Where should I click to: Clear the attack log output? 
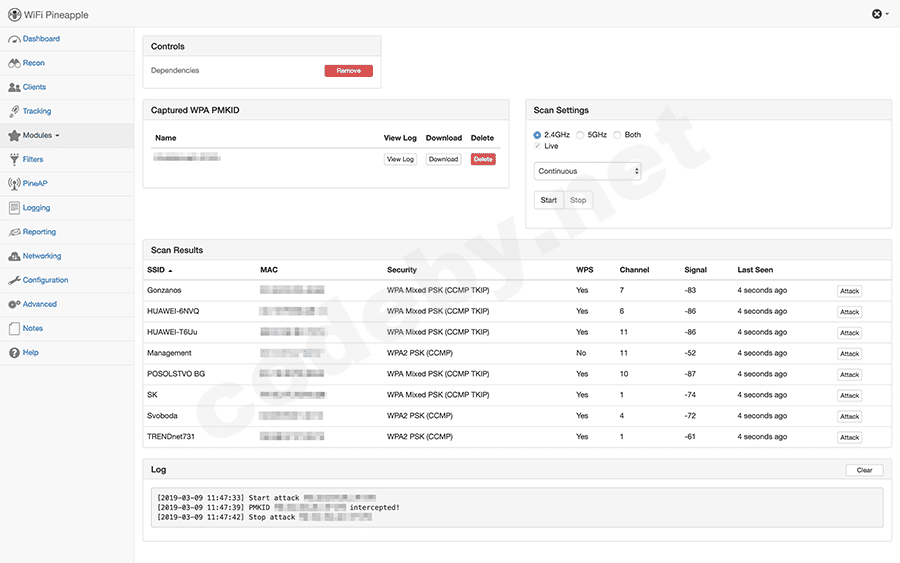click(864, 470)
